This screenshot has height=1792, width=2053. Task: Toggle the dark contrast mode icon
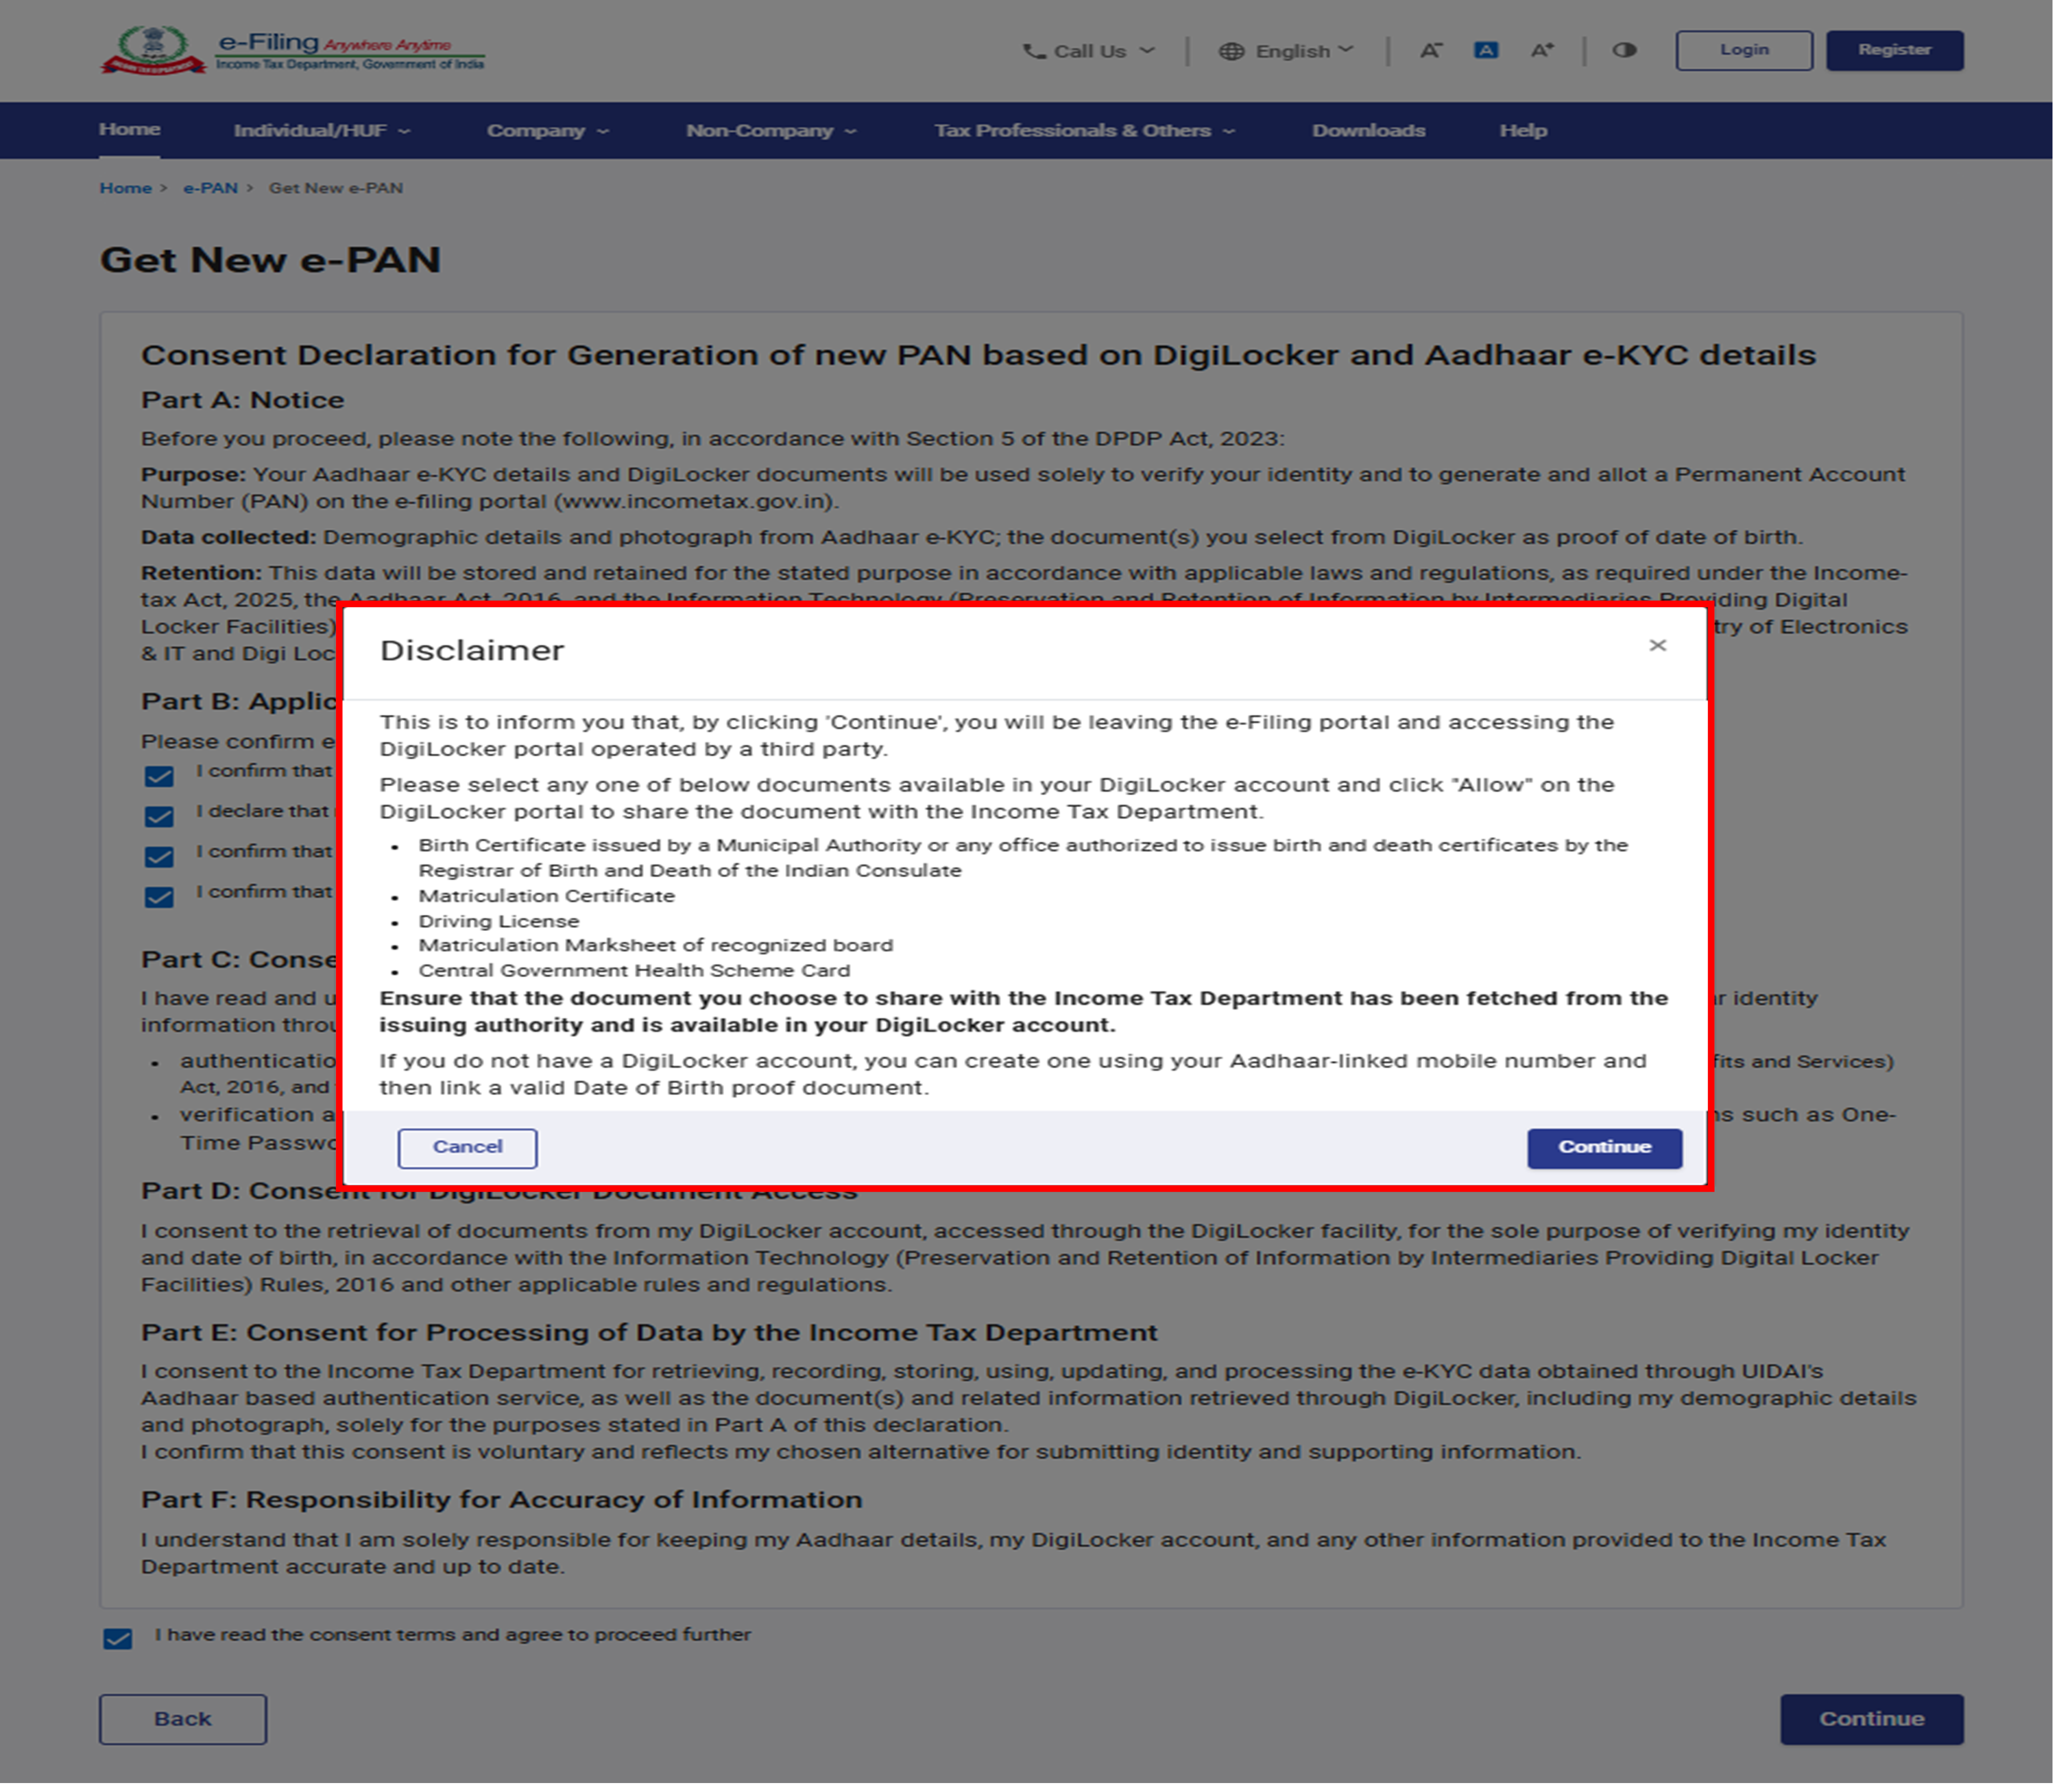click(x=1624, y=50)
